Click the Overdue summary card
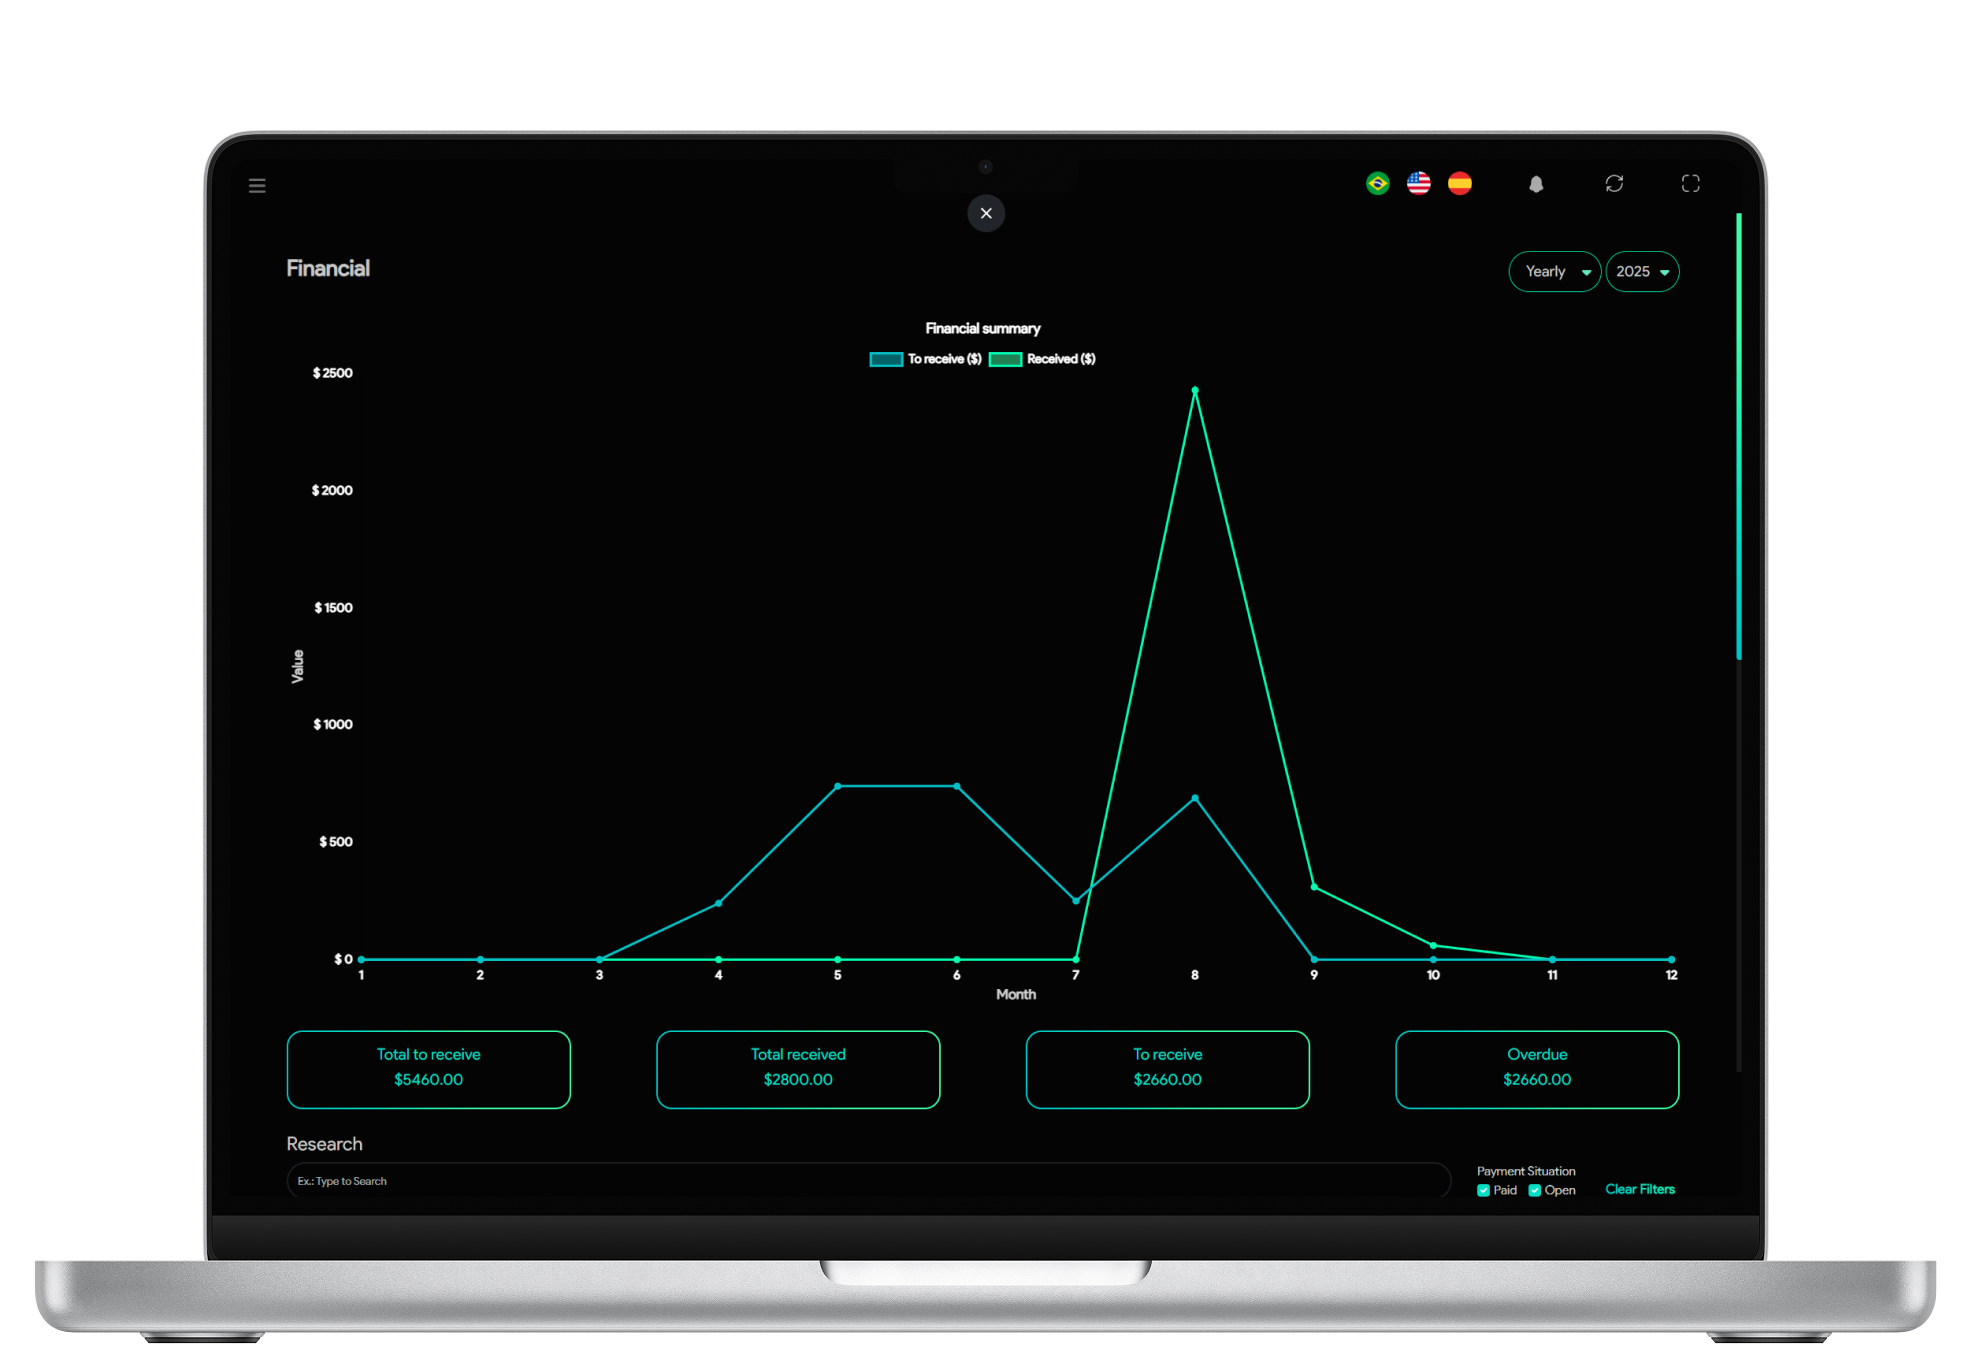The height and width of the screenshot is (1356, 1972). [x=1536, y=1068]
